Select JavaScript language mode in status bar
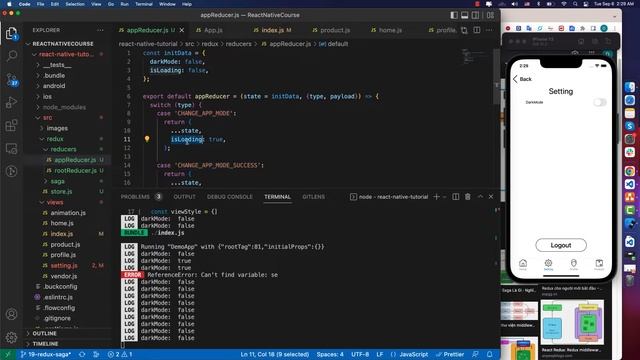640x360 pixels. tap(413, 354)
